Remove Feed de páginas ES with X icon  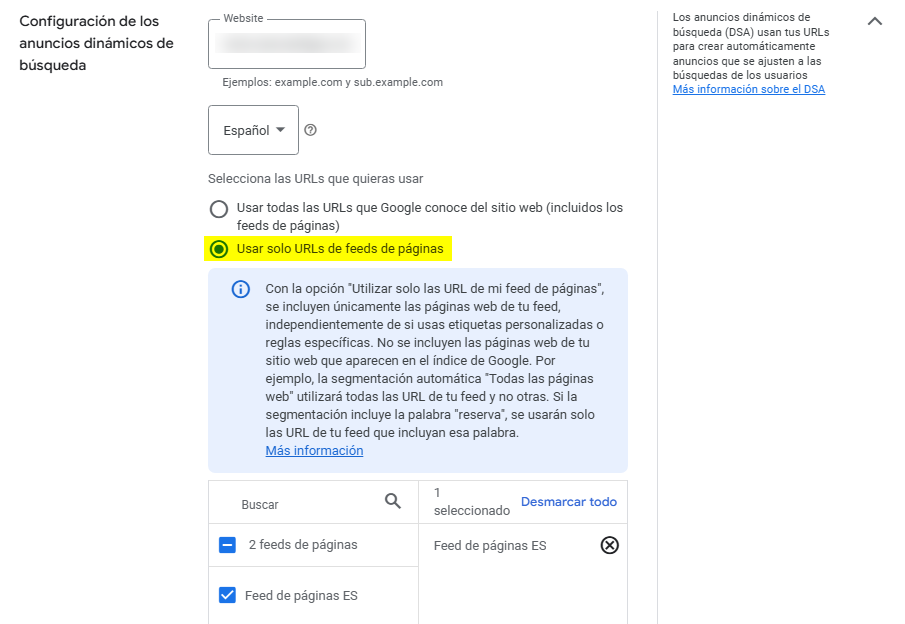609,545
